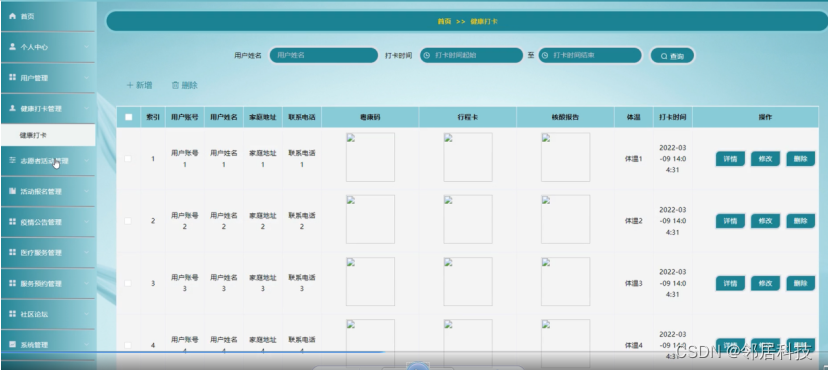Screen dimensions: 828x370
Task: Select the 健康打卡 submenu item
Action: click(x=48, y=135)
